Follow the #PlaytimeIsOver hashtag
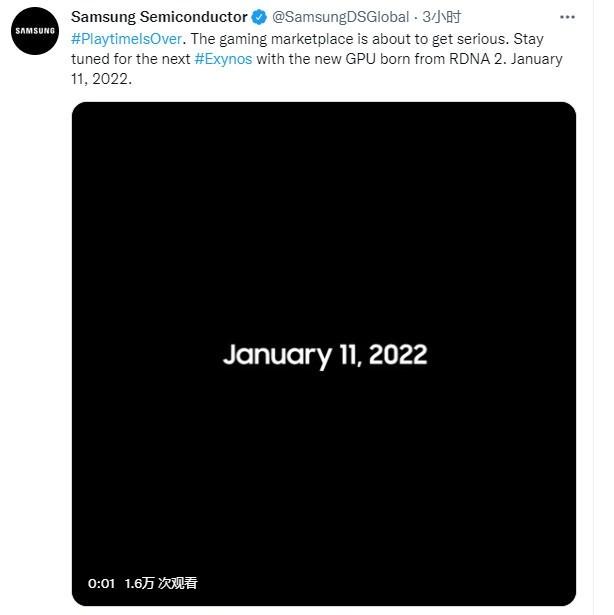614x615 pixels. pos(127,39)
